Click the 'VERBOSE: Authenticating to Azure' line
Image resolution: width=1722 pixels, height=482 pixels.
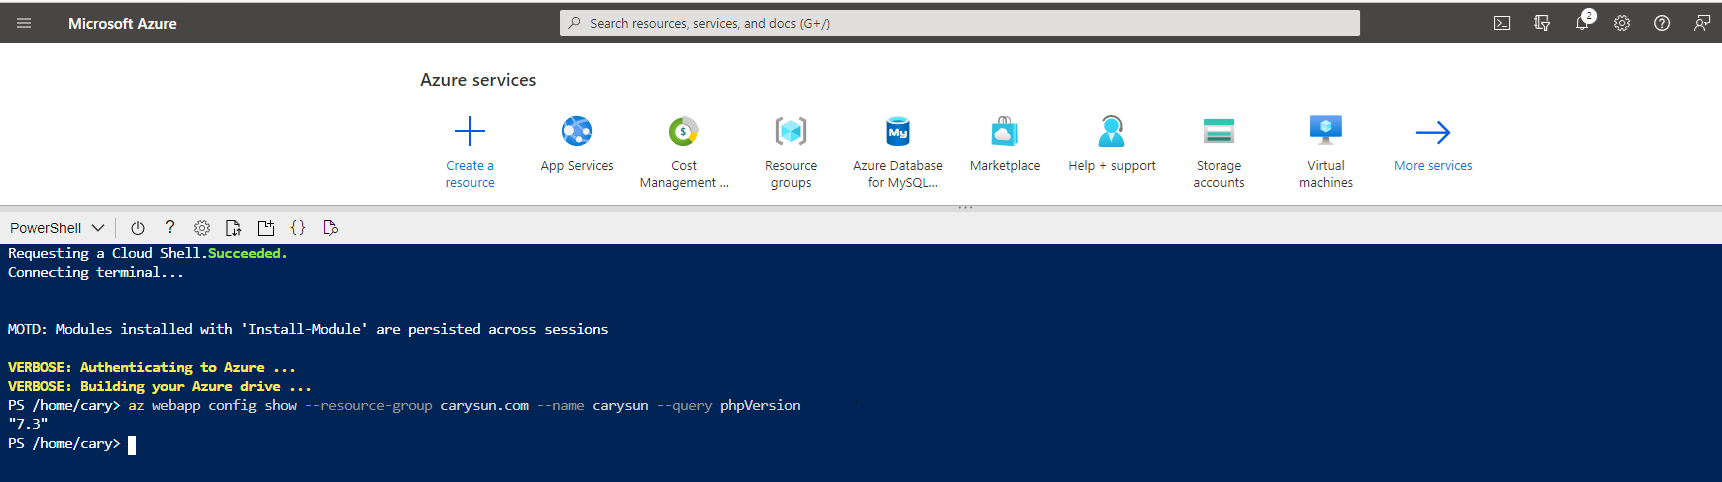[152, 367]
